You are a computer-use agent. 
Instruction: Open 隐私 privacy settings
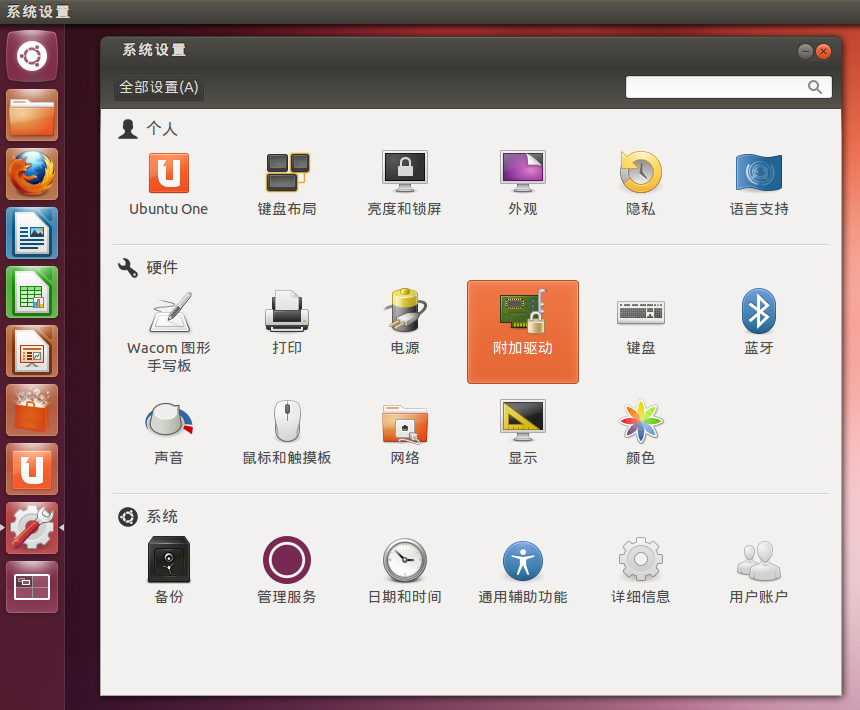(x=641, y=184)
